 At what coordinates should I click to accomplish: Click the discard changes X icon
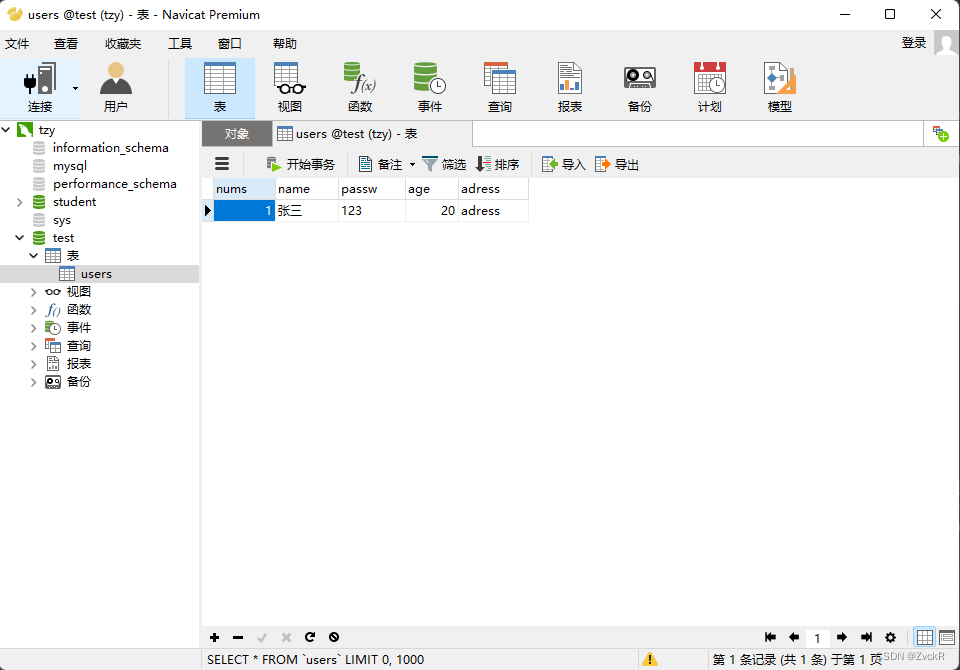click(x=286, y=638)
